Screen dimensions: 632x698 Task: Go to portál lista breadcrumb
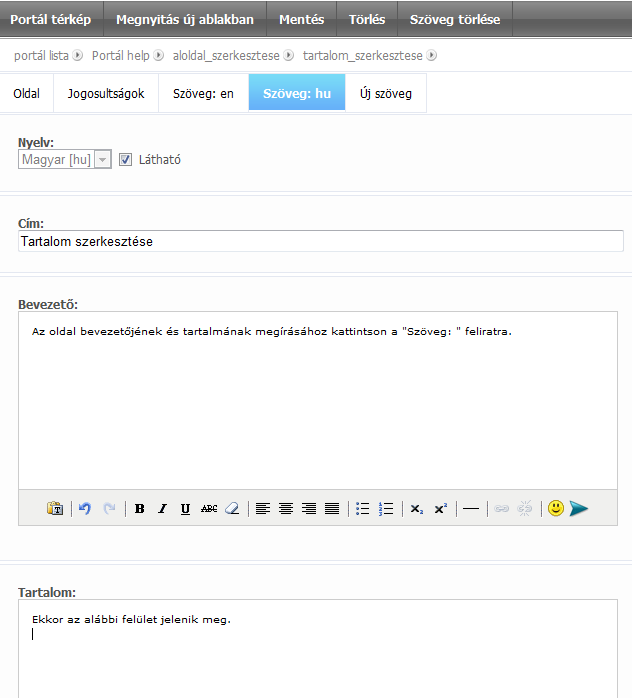pyautogui.click(x=41, y=56)
